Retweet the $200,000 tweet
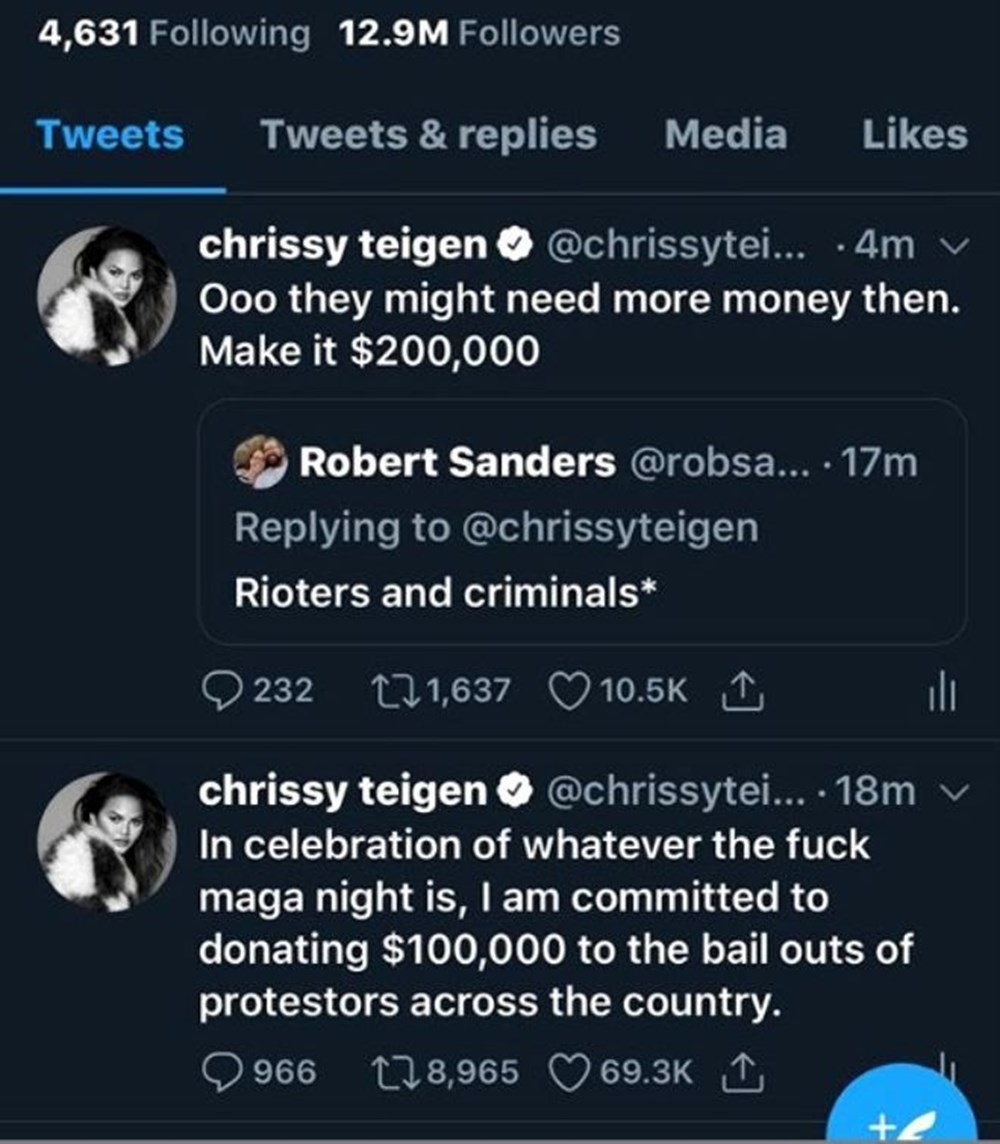 coord(385,690)
